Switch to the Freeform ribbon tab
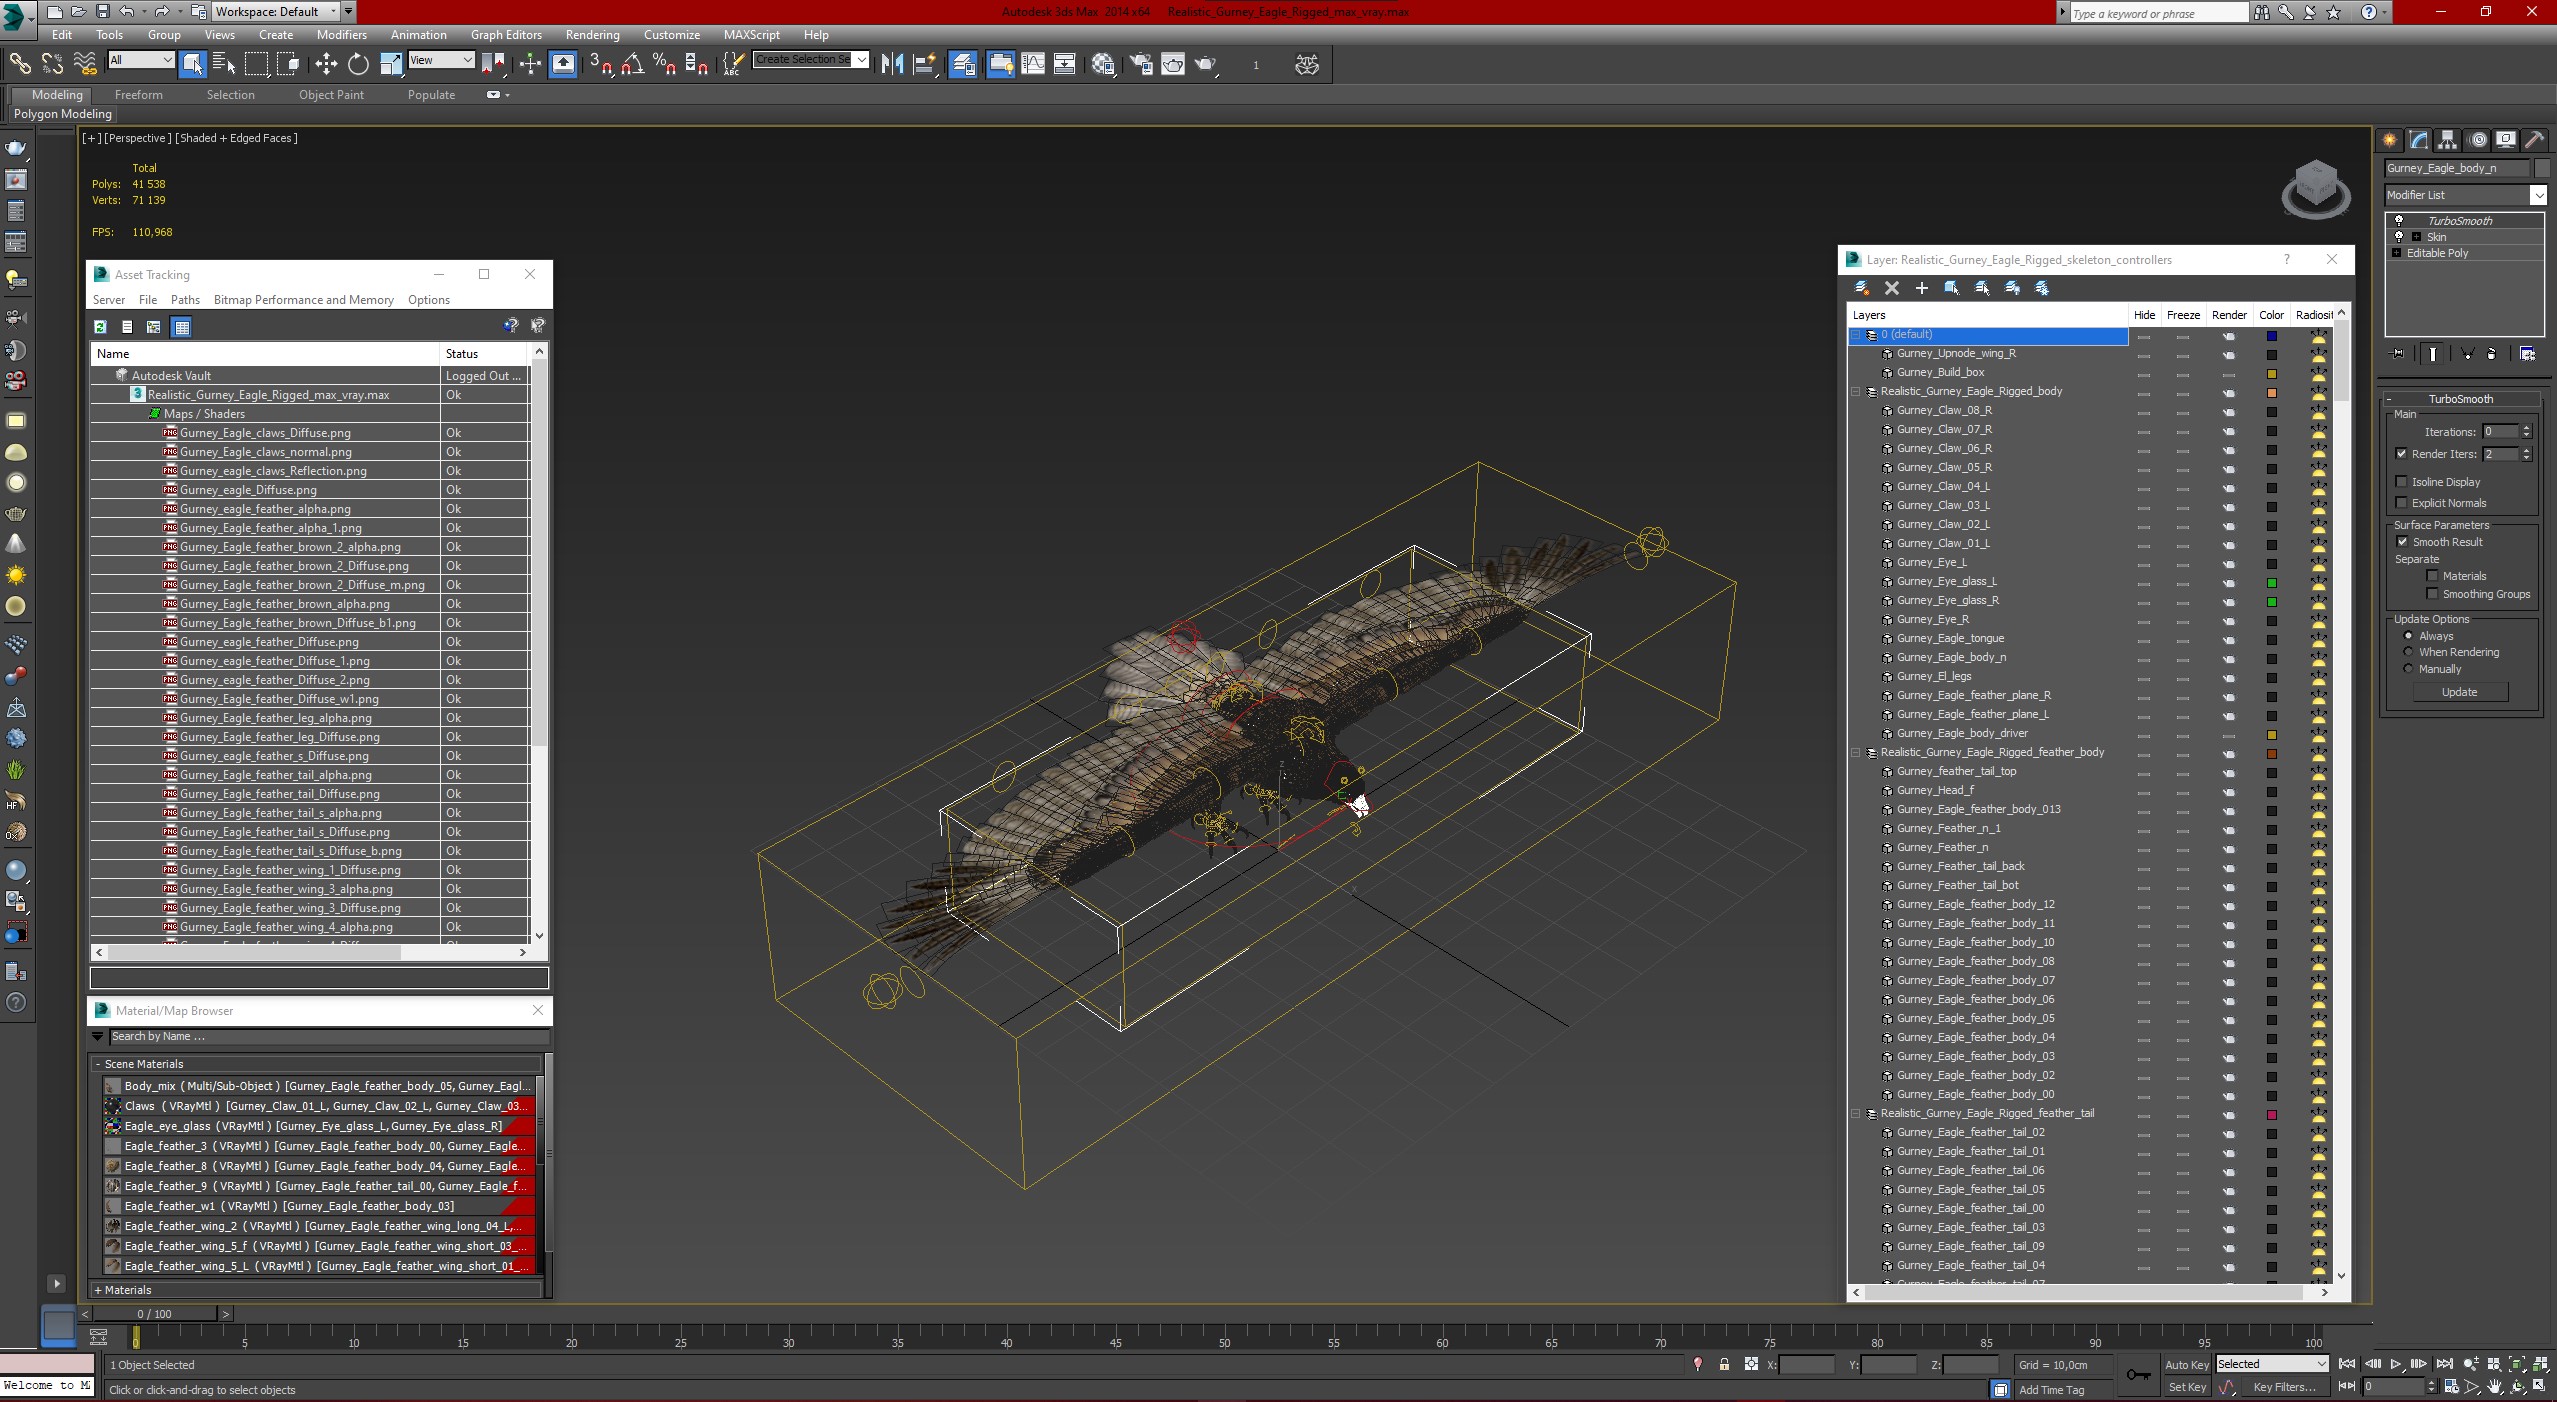 click(x=138, y=95)
